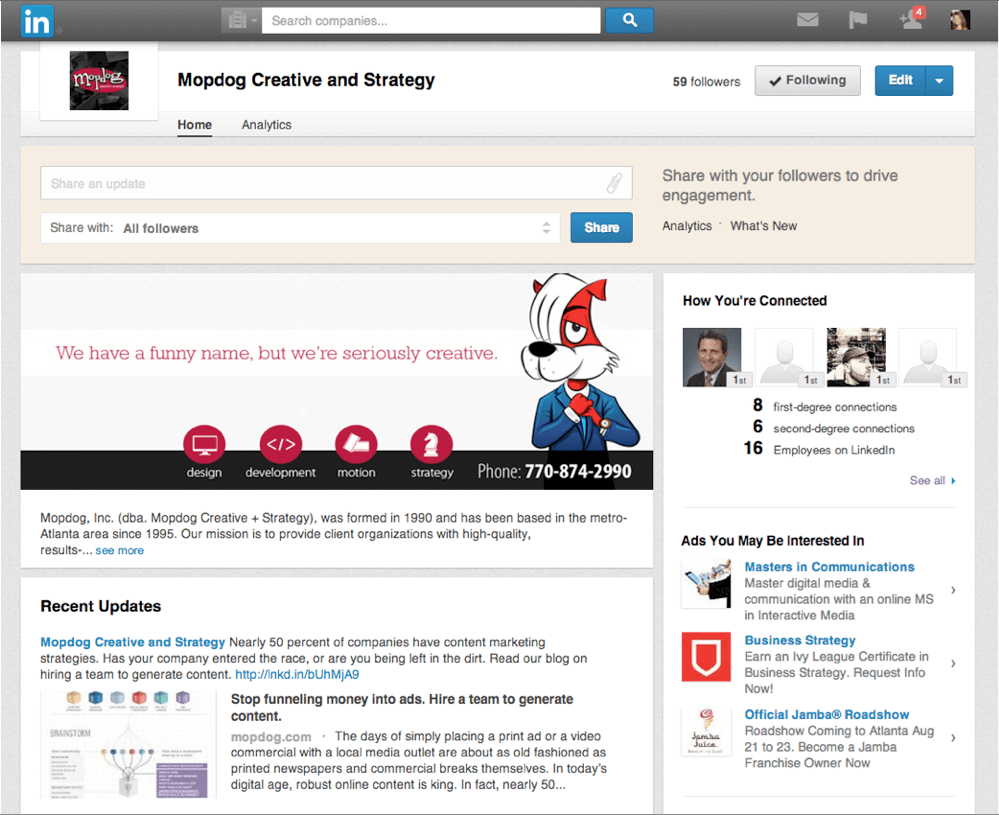999x815 pixels.
Task: Click the Edit button
Action: [900, 80]
